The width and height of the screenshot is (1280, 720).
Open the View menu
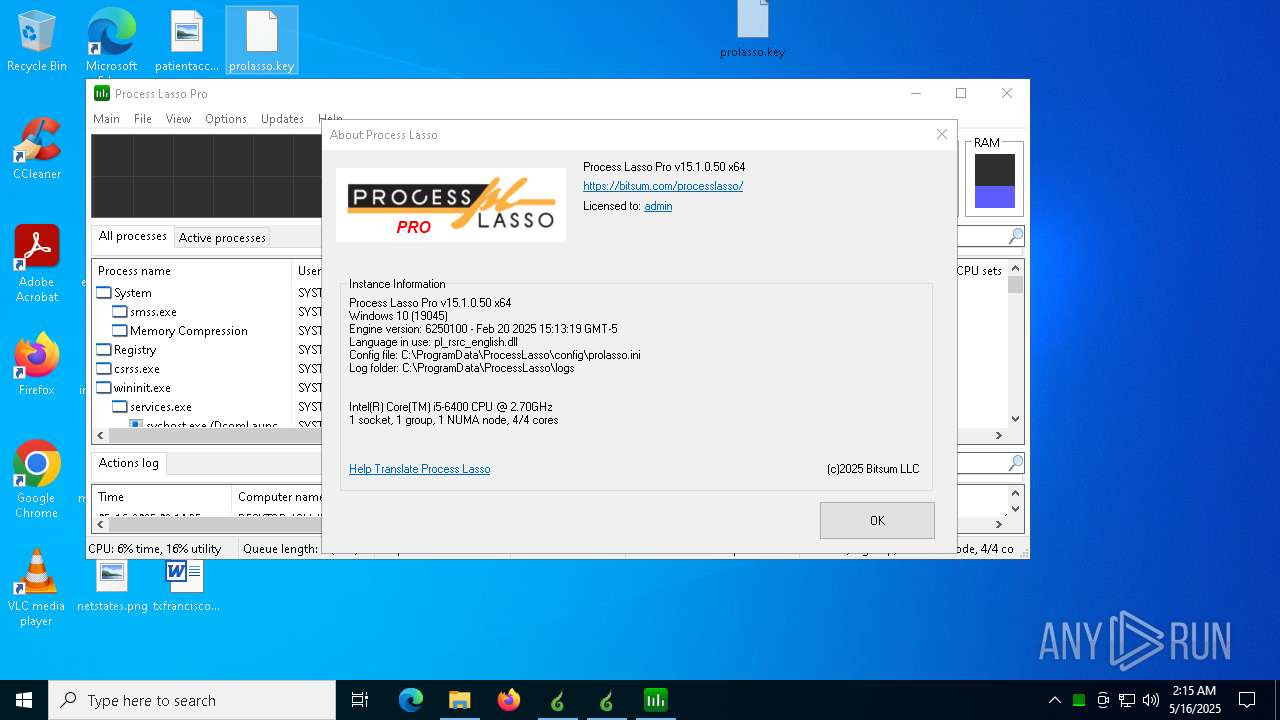pyautogui.click(x=178, y=119)
